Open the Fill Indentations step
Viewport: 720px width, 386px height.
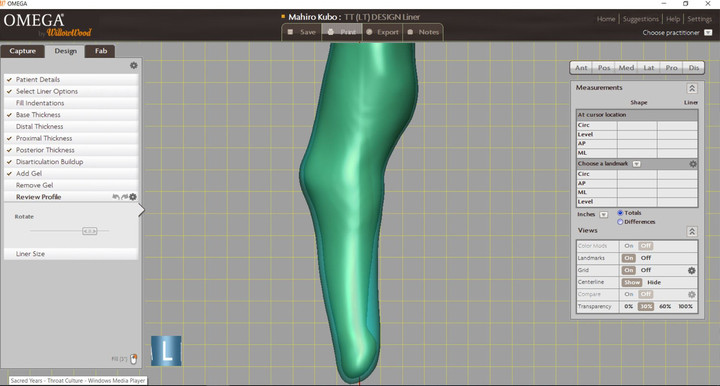pos(71,103)
